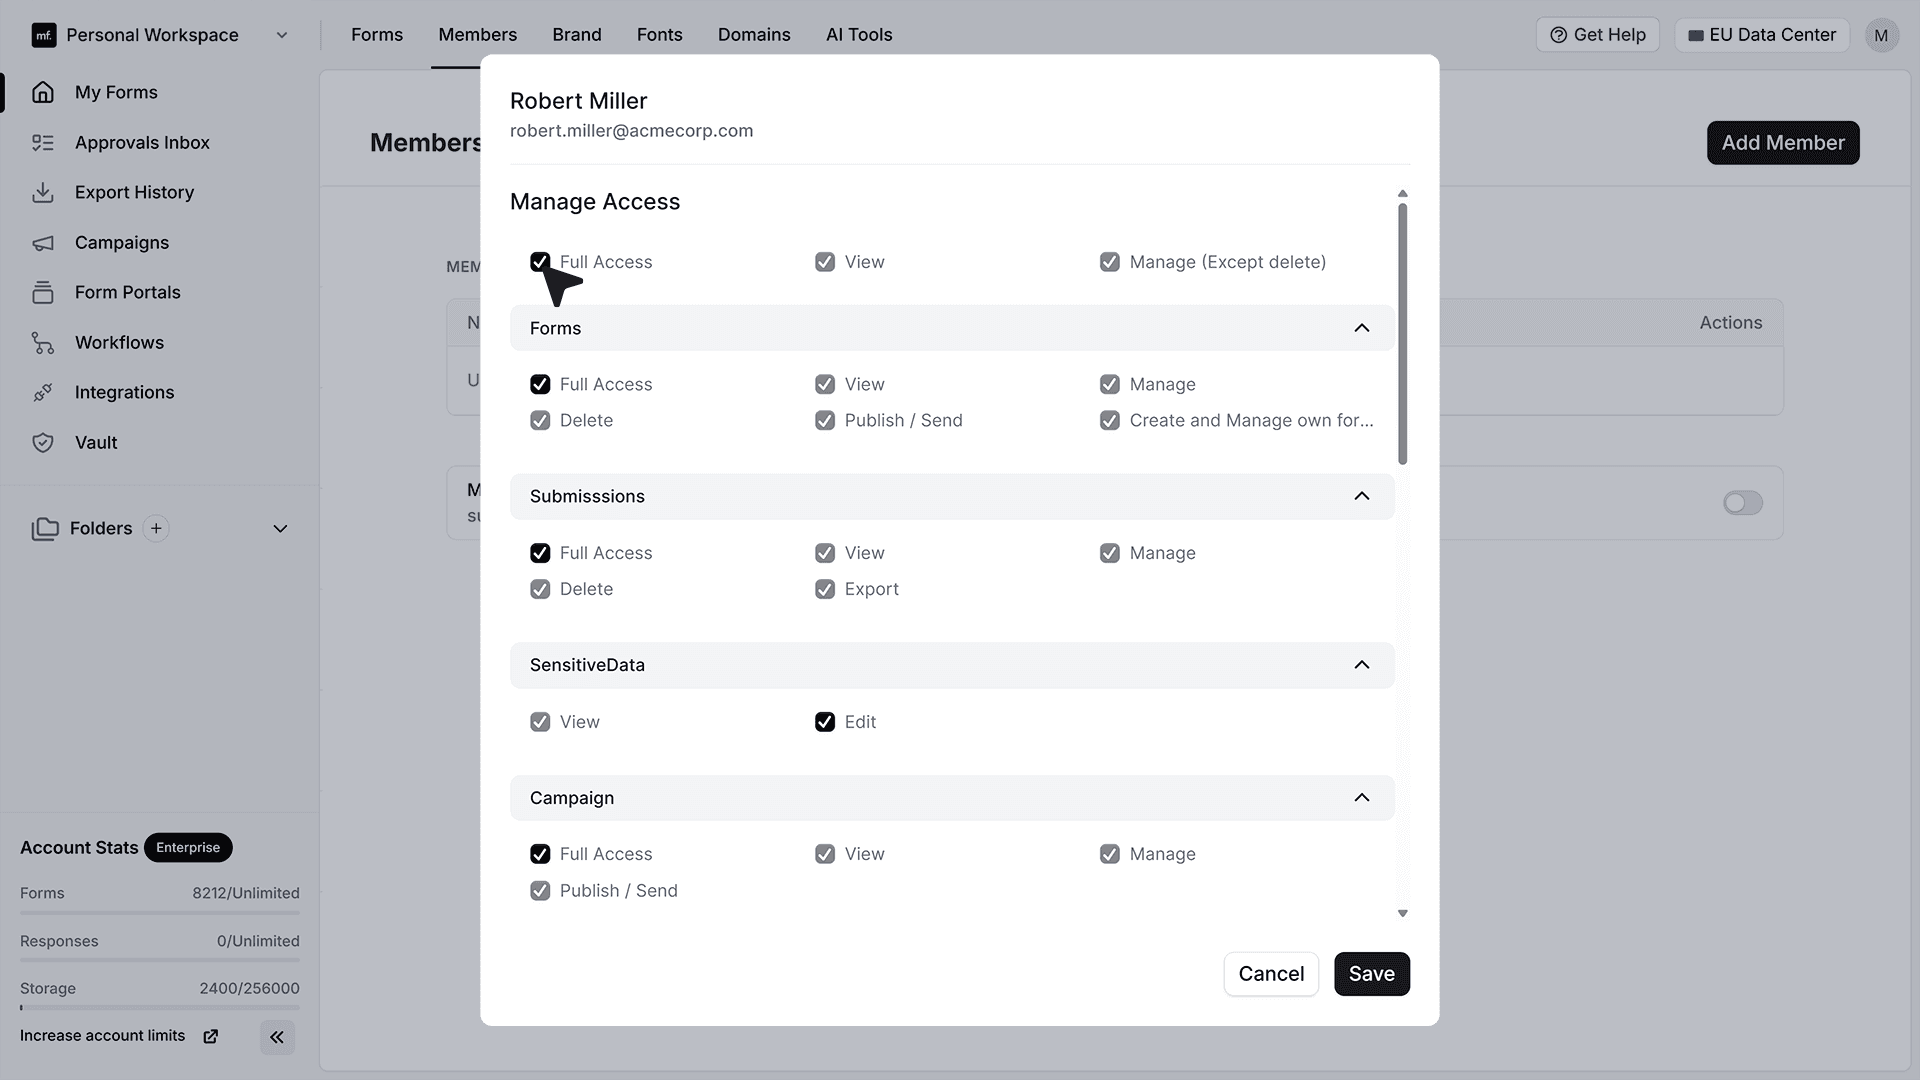Screen dimensions: 1920x1080
Task: Open the Personal Workspace dropdown
Action: click(161, 35)
